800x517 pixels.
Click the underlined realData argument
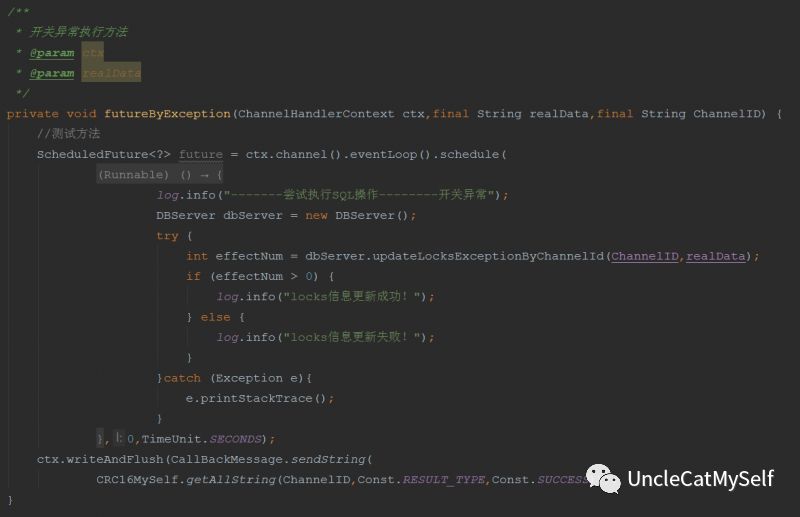coord(715,256)
